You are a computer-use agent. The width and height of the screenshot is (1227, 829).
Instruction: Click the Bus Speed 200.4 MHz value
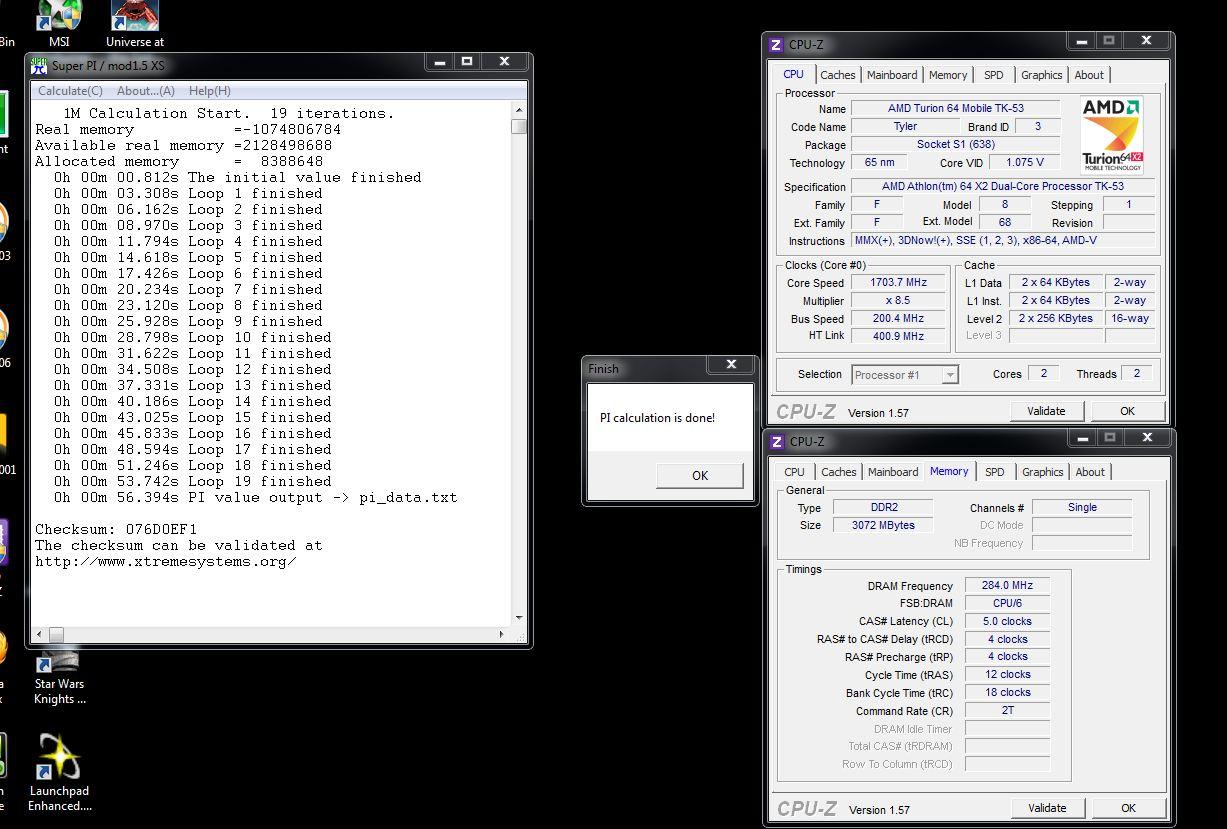click(898, 319)
